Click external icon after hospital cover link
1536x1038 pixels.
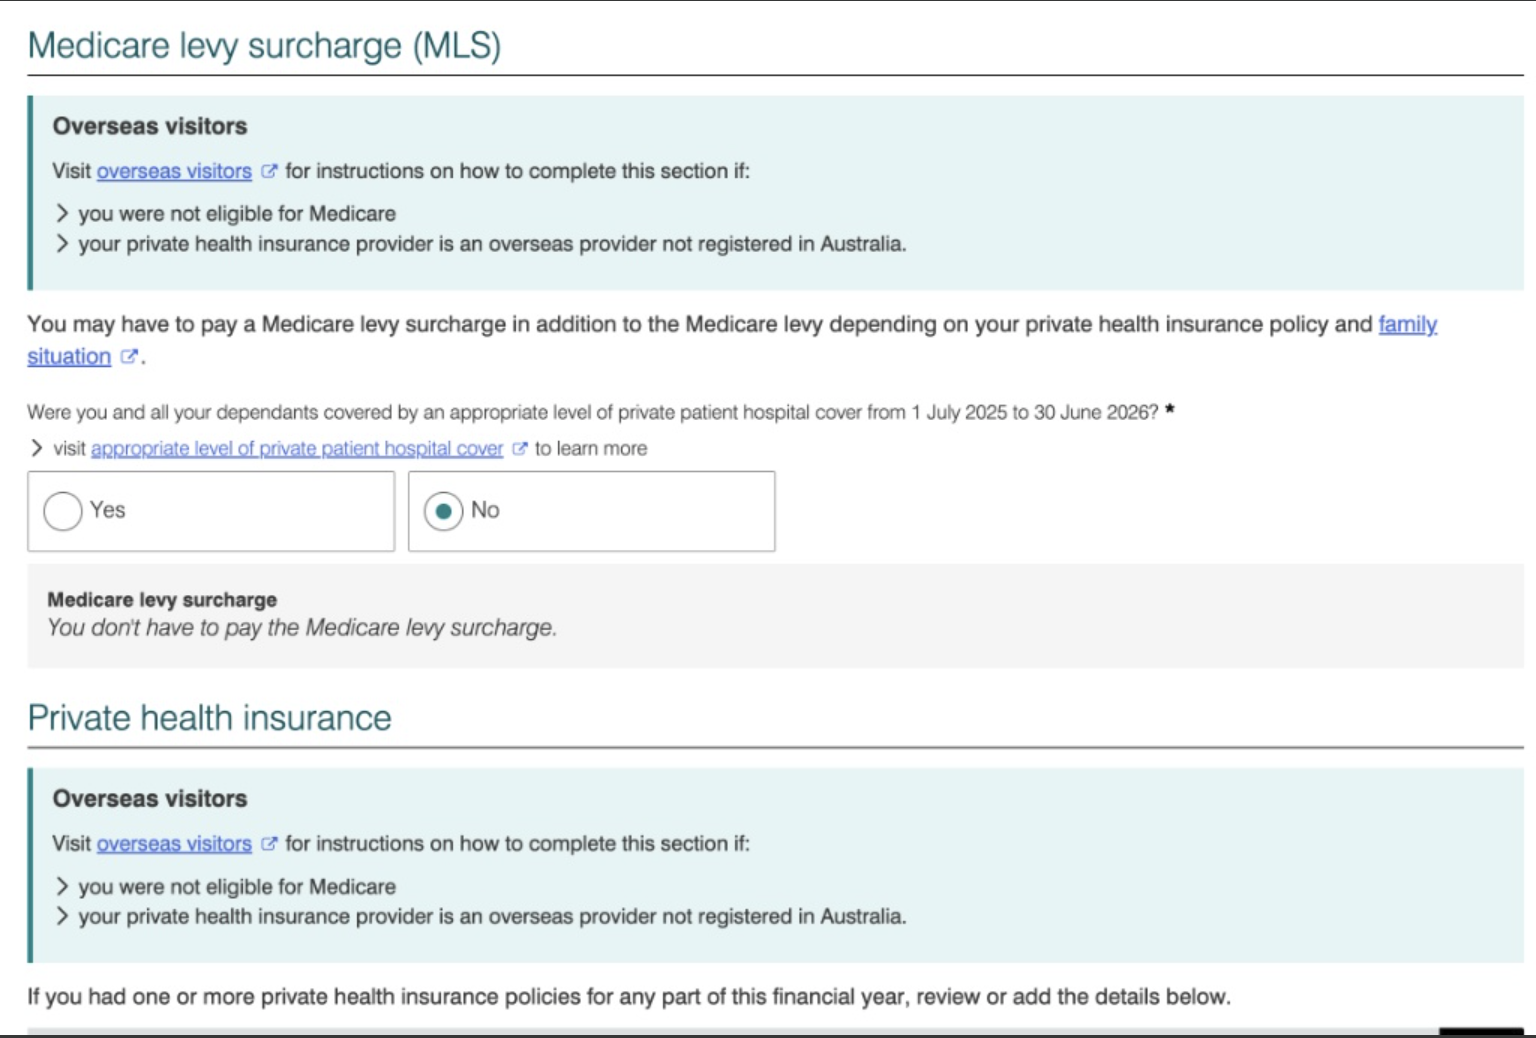(x=519, y=448)
